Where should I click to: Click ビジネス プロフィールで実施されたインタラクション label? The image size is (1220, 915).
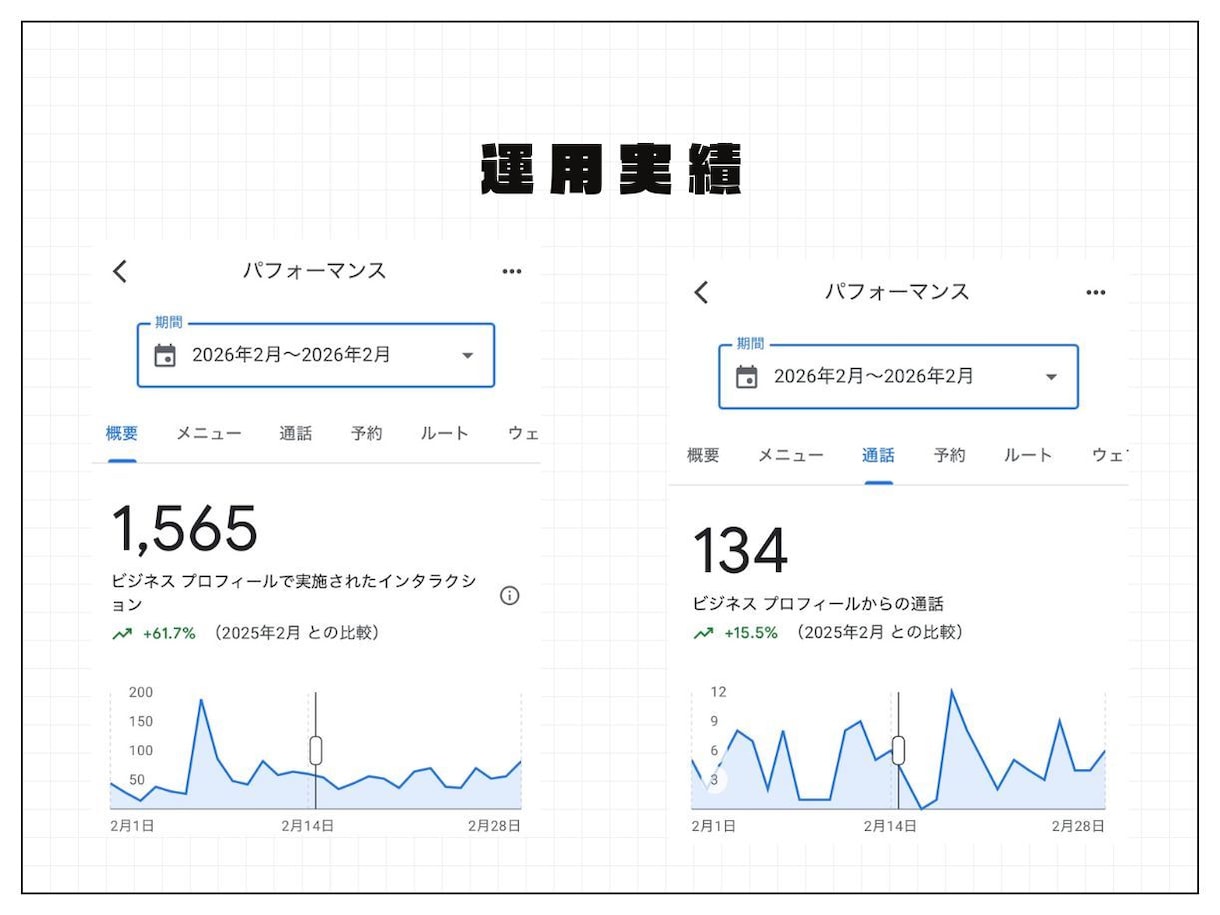(x=293, y=593)
